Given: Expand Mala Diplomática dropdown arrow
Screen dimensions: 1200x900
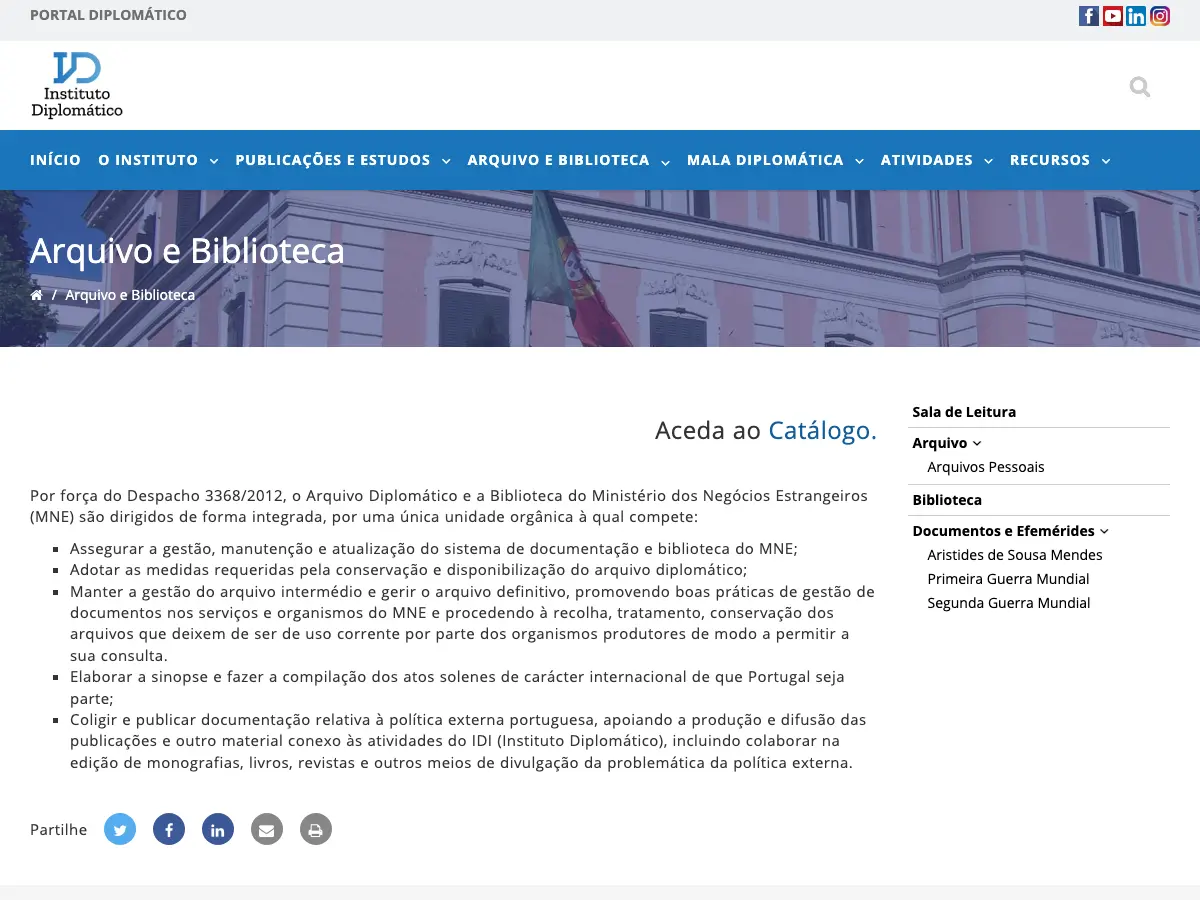Looking at the screenshot, I should pyautogui.click(x=859, y=161).
